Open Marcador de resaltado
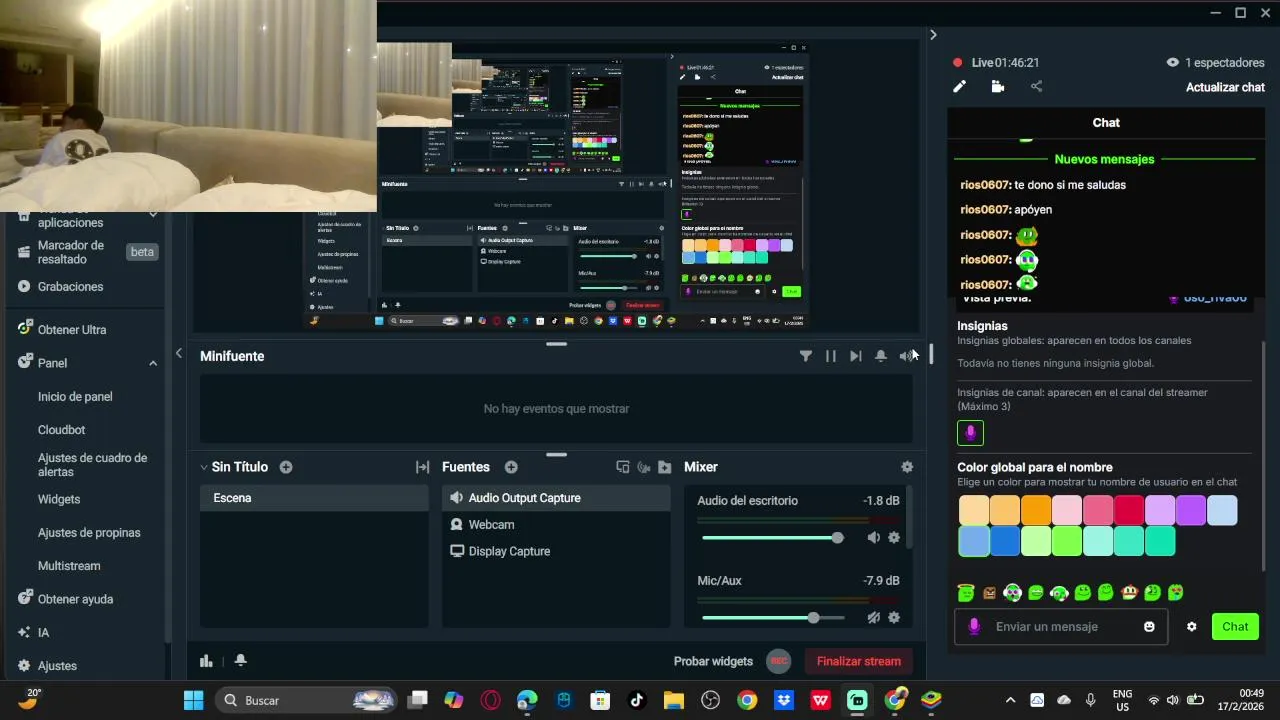The width and height of the screenshot is (1280, 720). point(71,252)
